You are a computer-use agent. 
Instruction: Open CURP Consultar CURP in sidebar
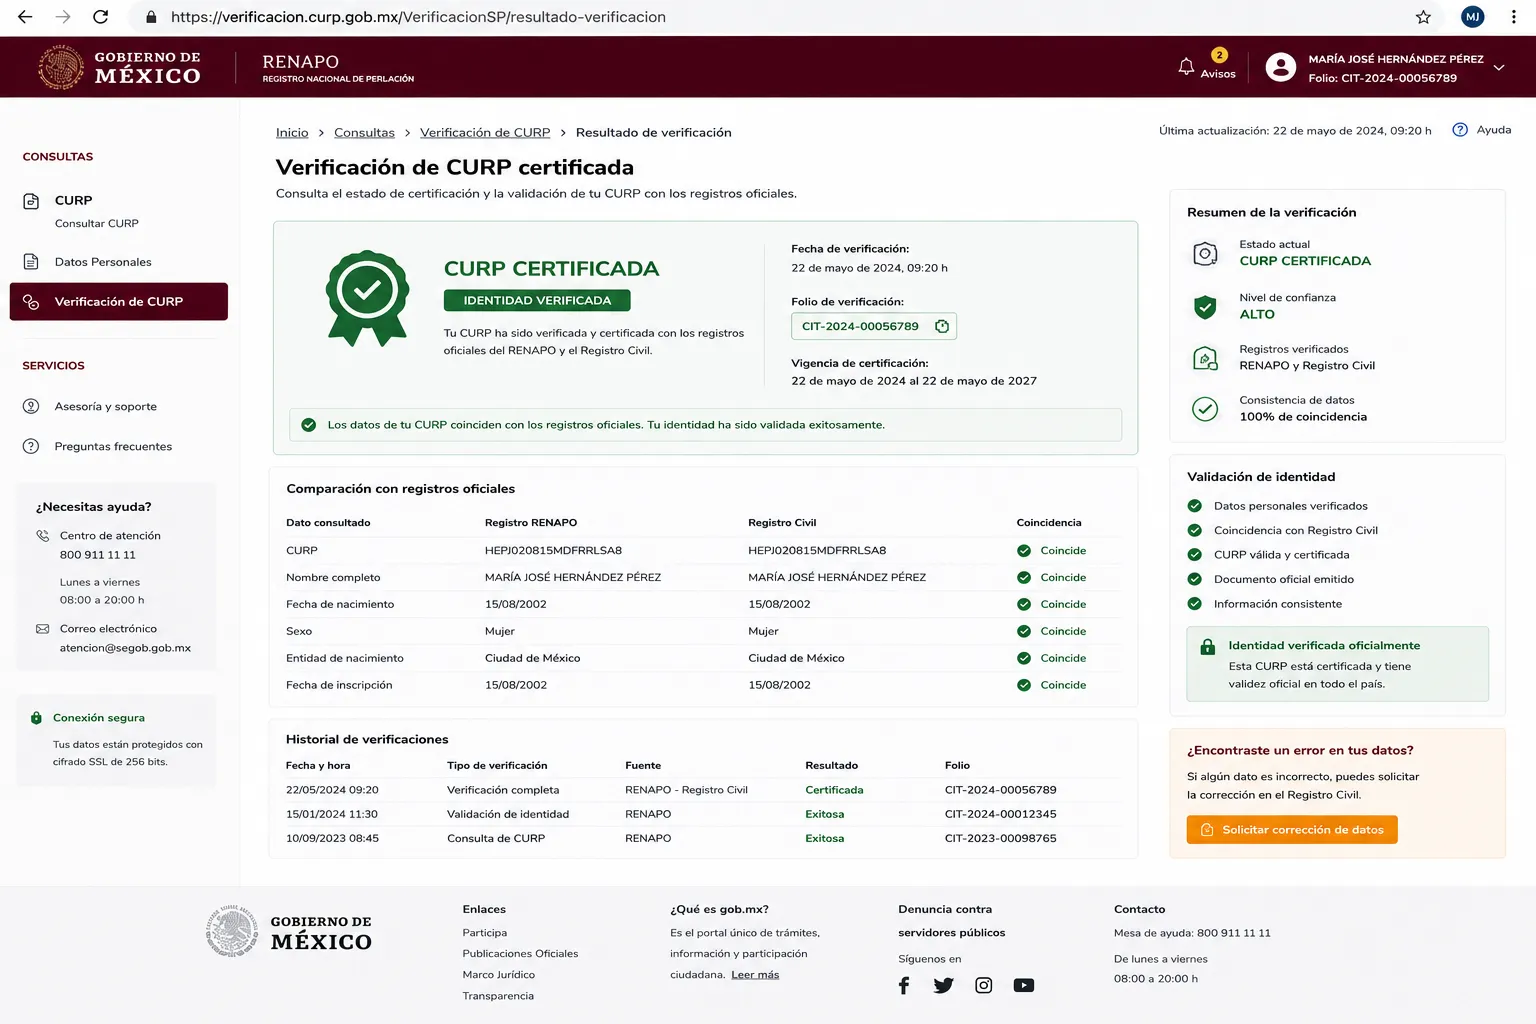point(97,211)
